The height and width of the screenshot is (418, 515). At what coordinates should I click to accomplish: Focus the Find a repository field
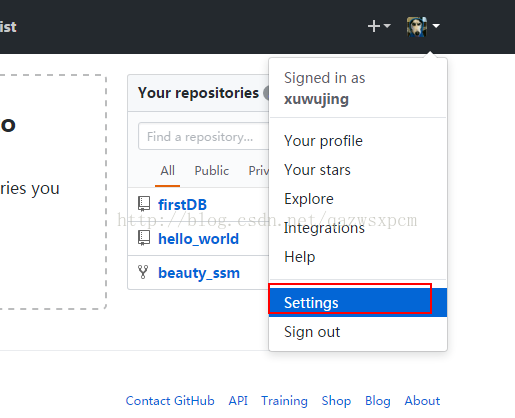click(204, 136)
